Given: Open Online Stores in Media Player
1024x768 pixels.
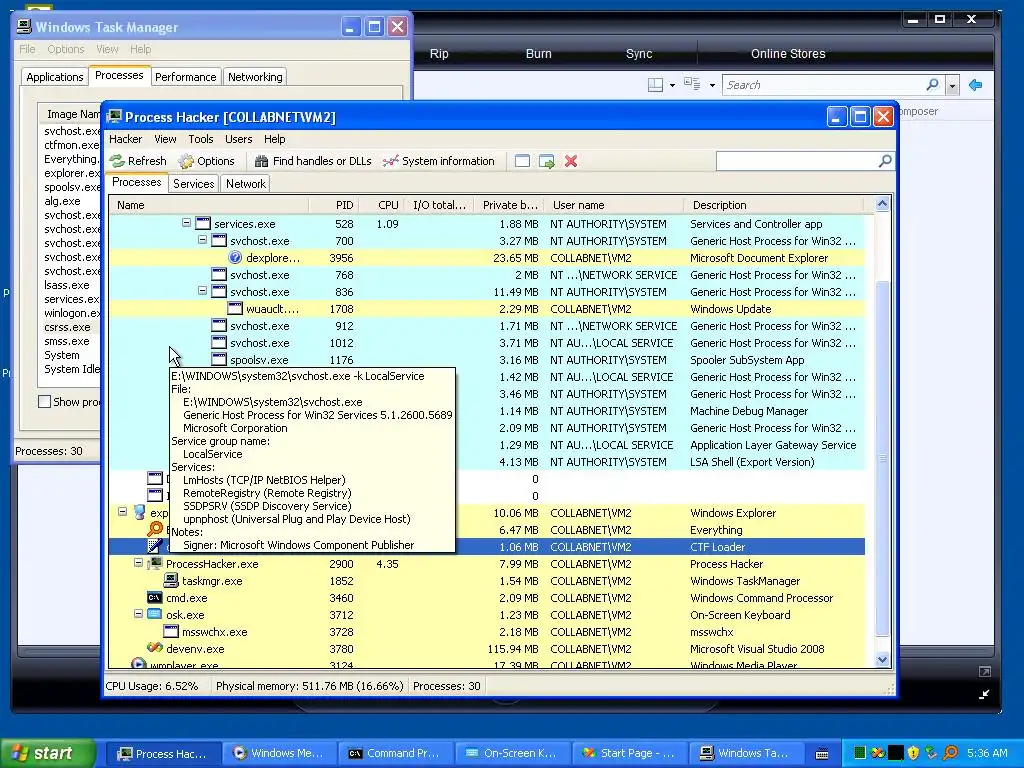Looking at the screenshot, I should 788,54.
